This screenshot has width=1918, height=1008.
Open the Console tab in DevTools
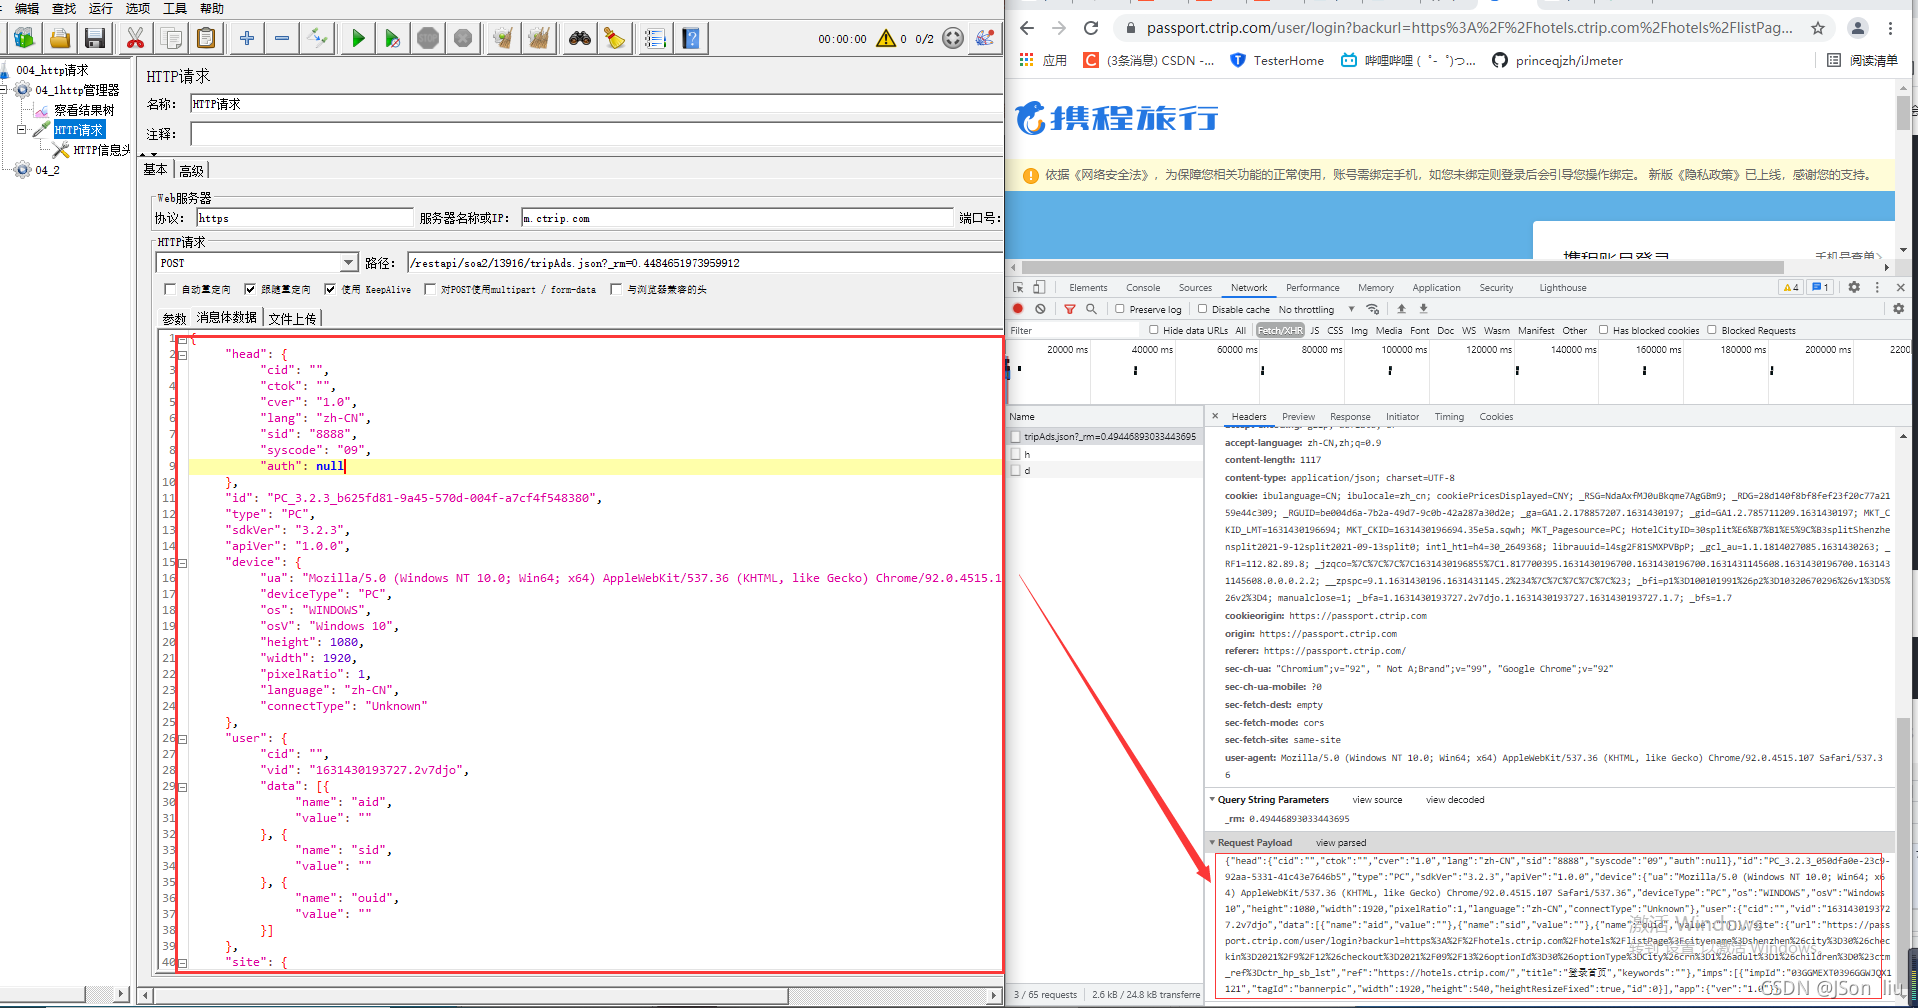click(1143, 288)
